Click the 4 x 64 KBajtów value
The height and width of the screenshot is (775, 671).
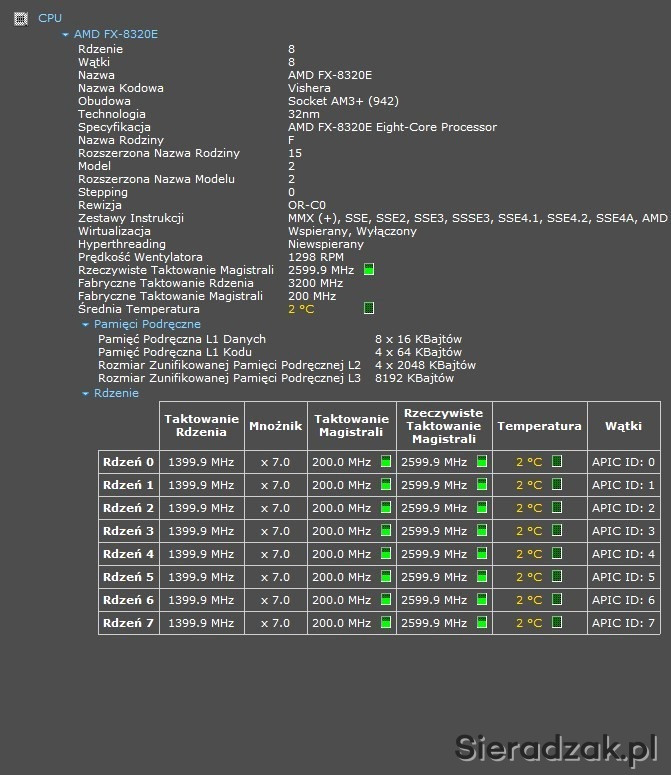pos(418,352)
